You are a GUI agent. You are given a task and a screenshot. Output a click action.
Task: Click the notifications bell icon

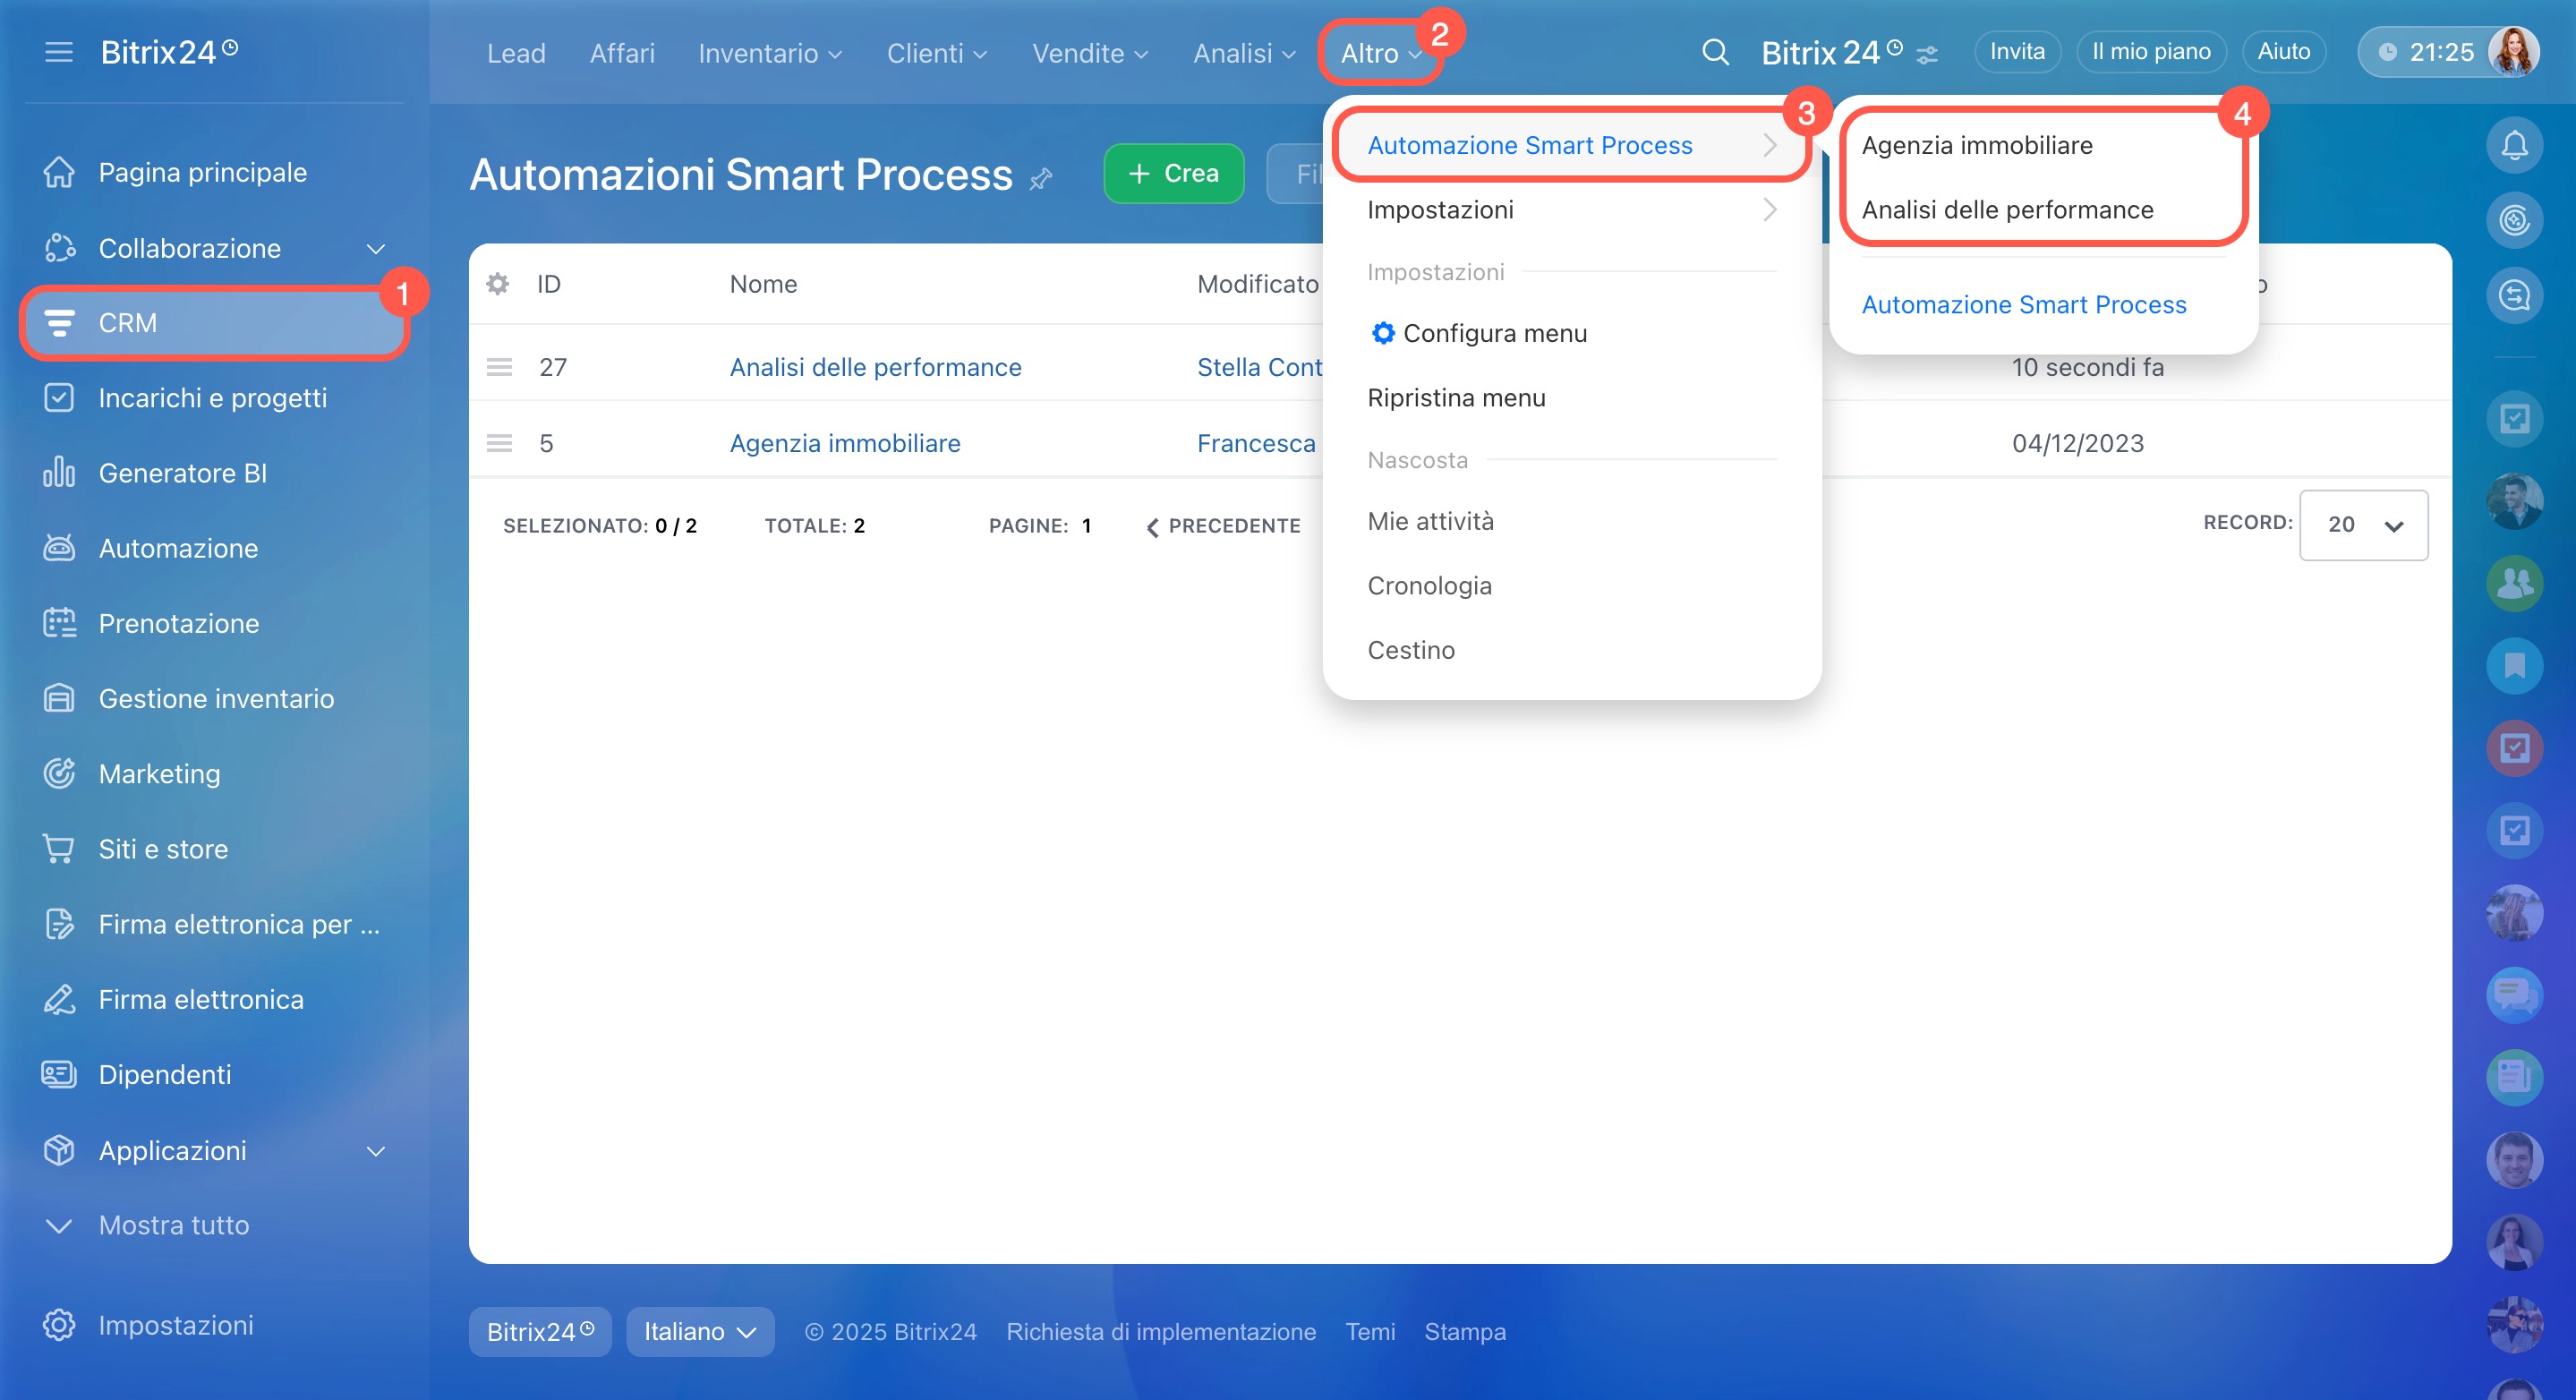[x=2514, y=146]
